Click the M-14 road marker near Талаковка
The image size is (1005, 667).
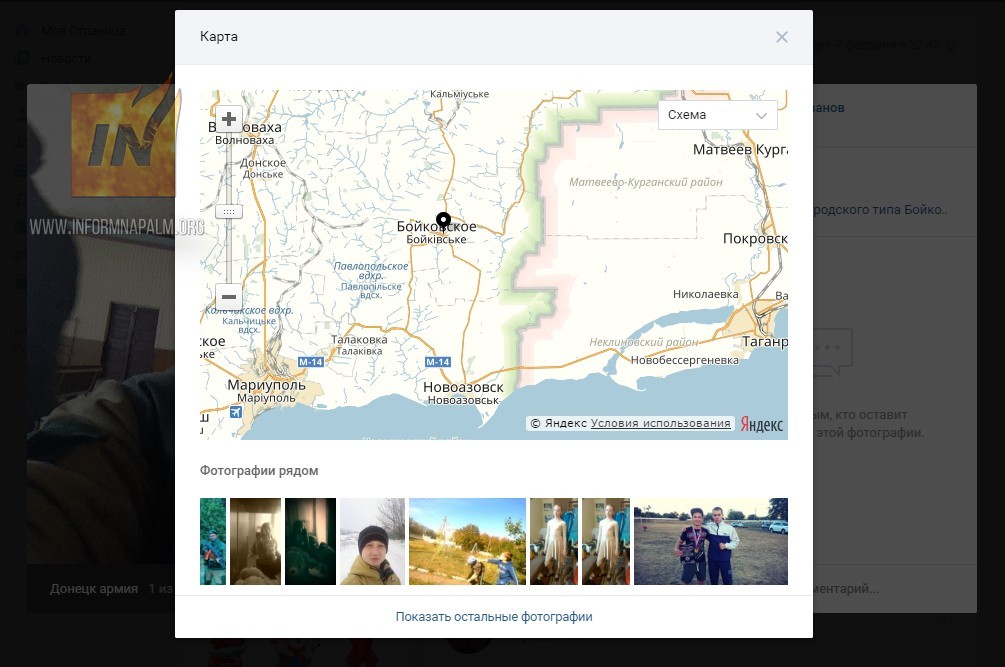click(311, 362)
